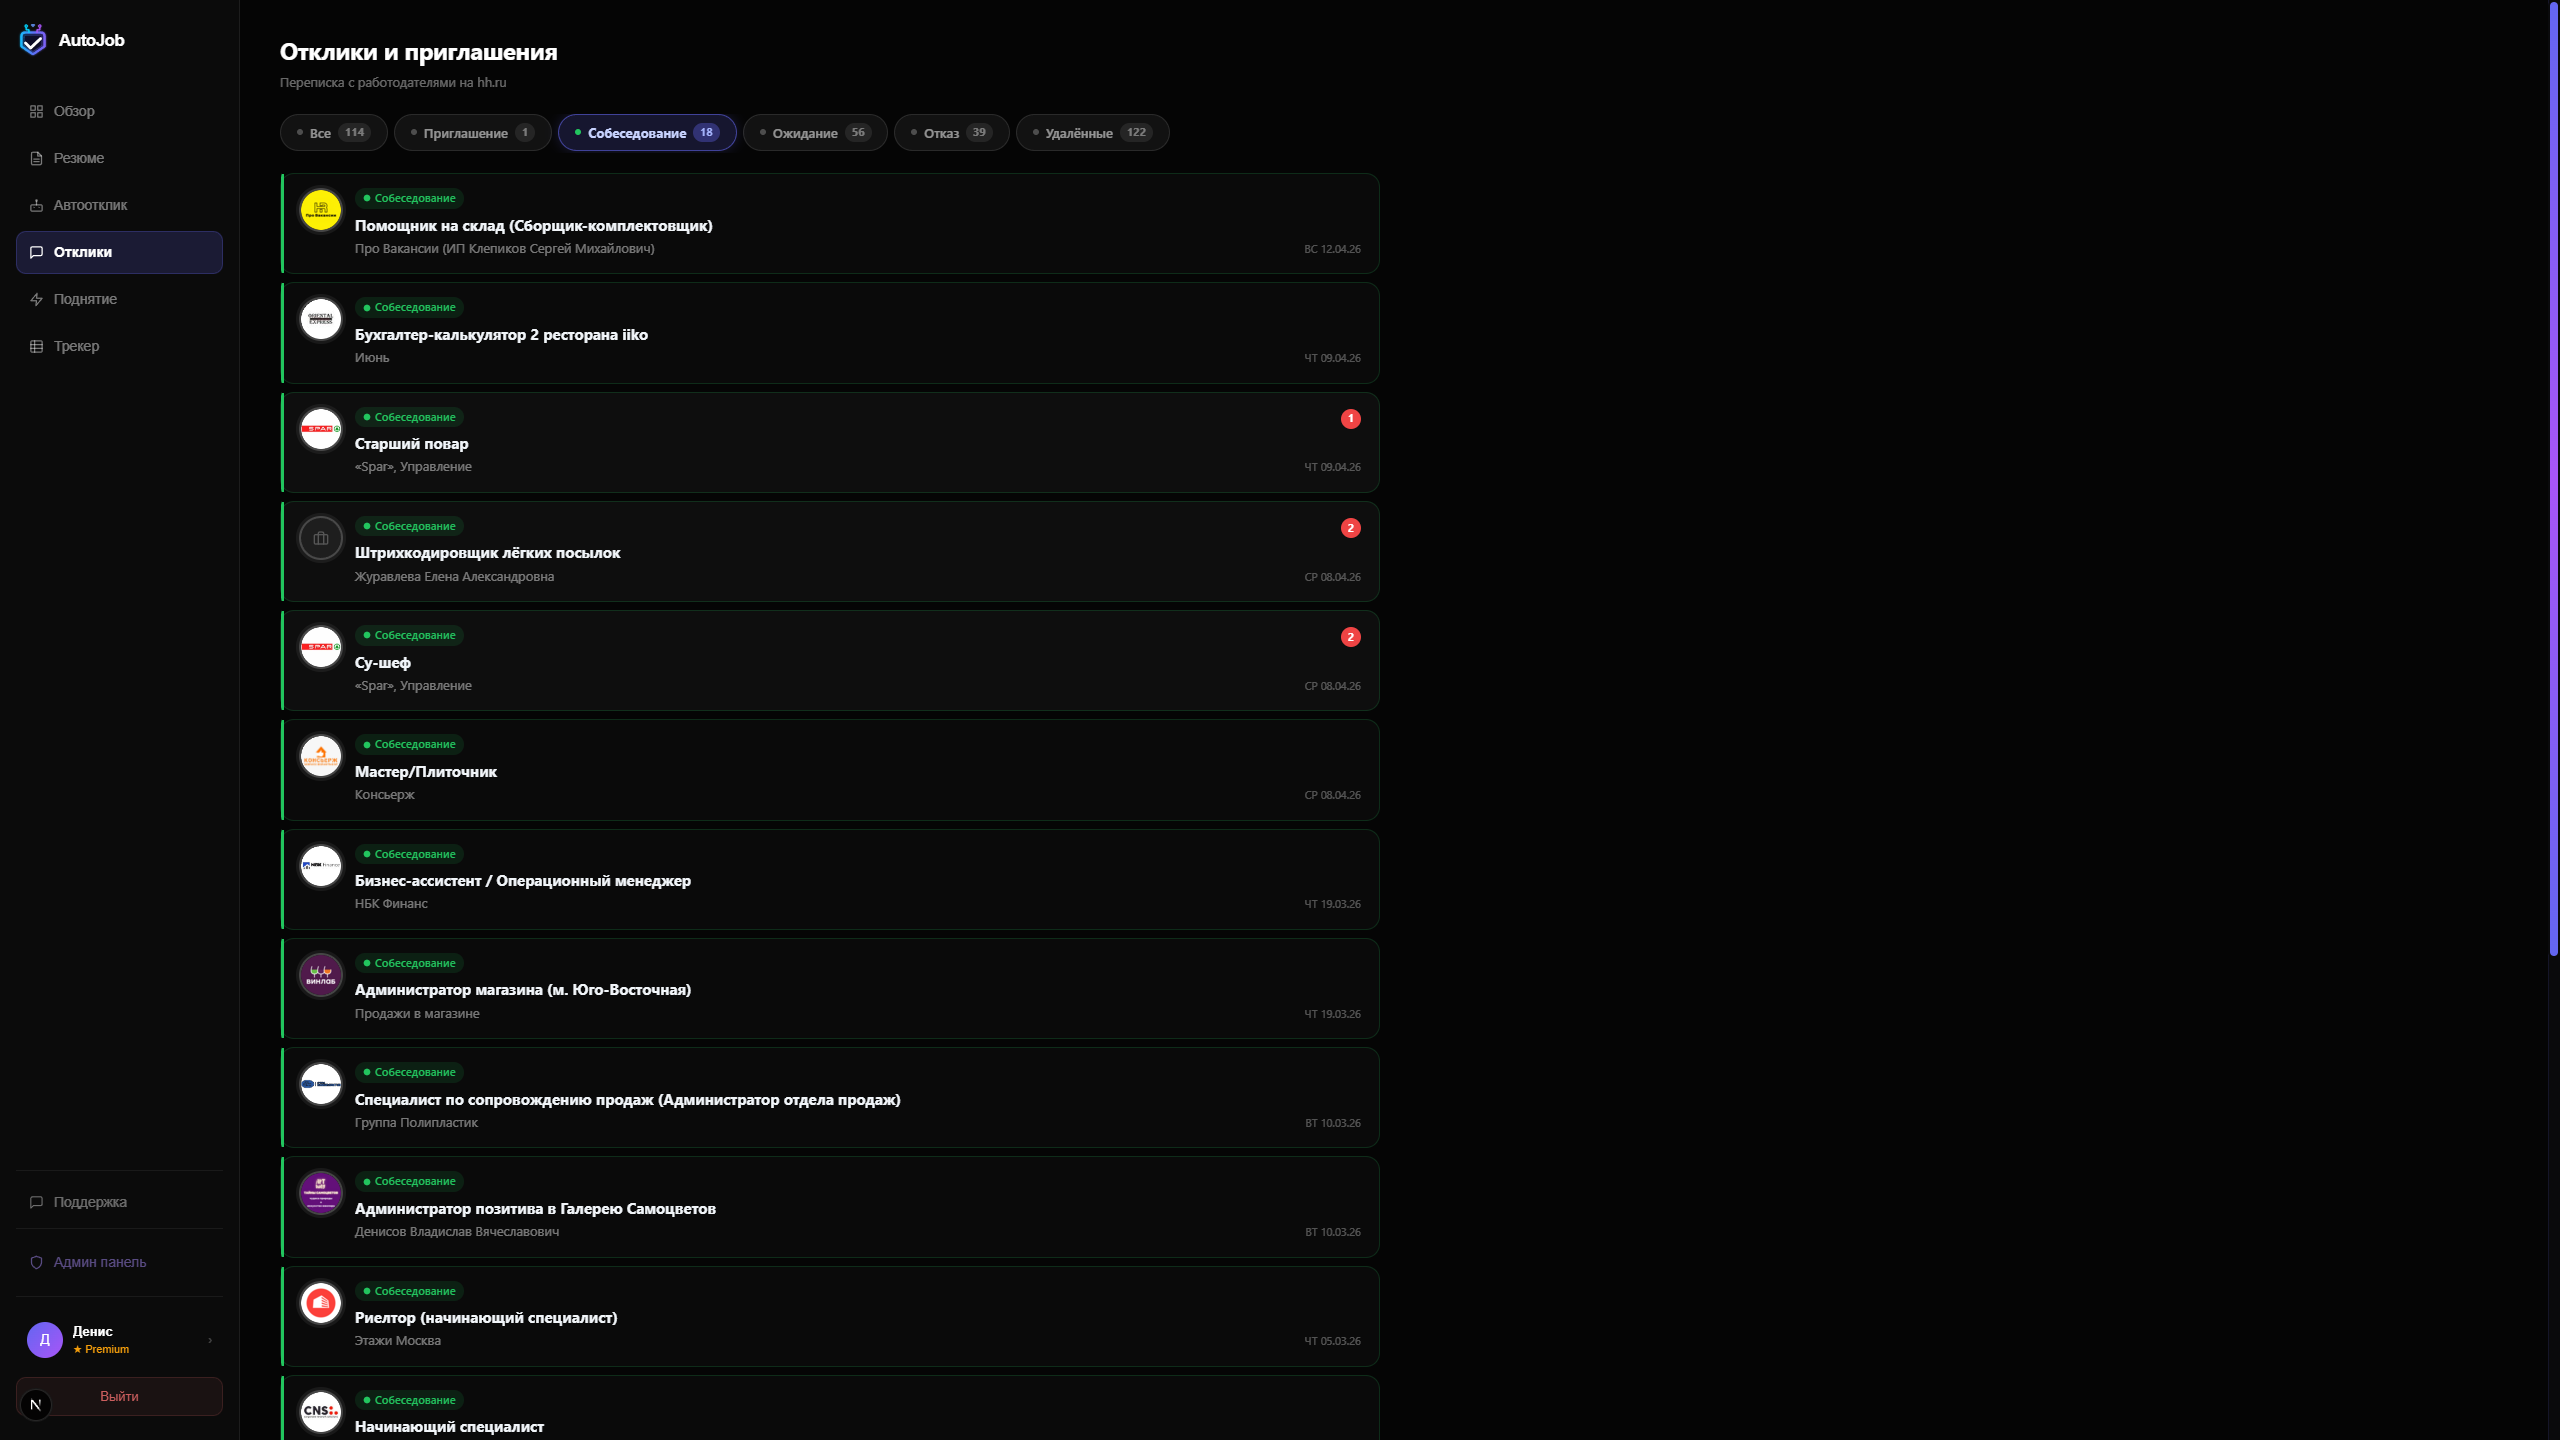Switch to the Все filter tab
The width and height of the screenshot is (2560, 1440).
(333, 133)
